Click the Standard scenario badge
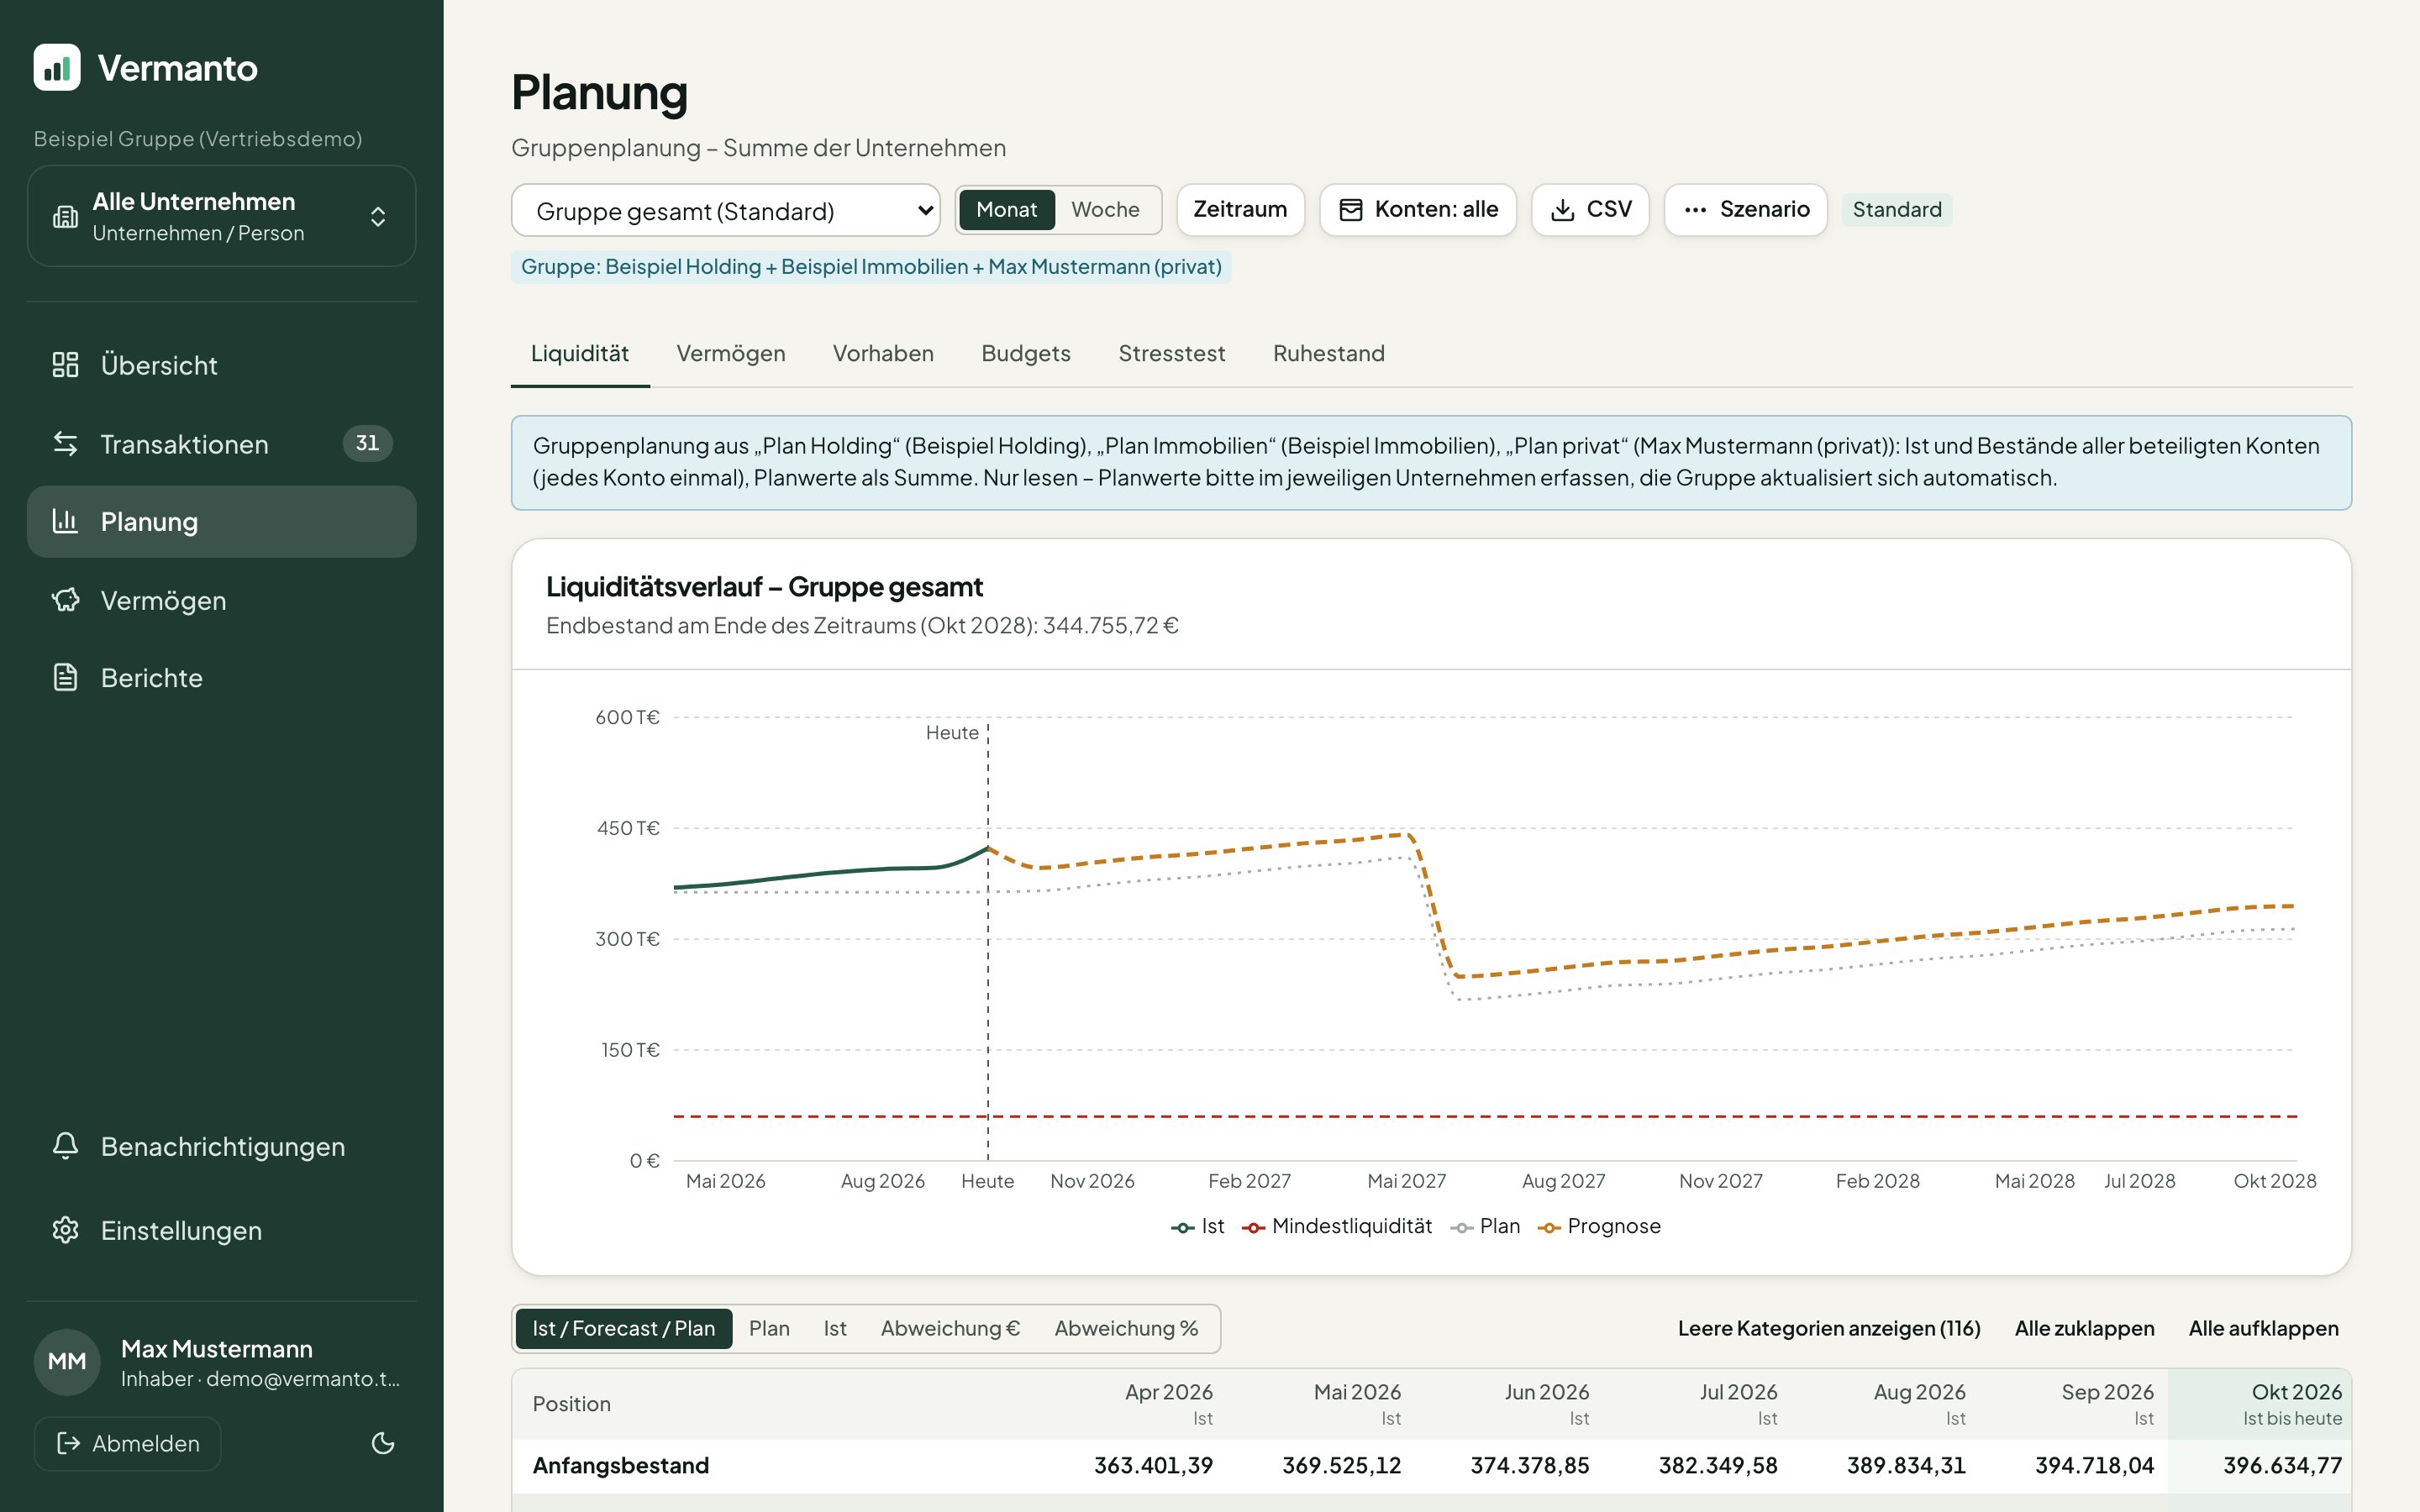The width and height of the screenshot is (2420, 1512). (1897, 210)
